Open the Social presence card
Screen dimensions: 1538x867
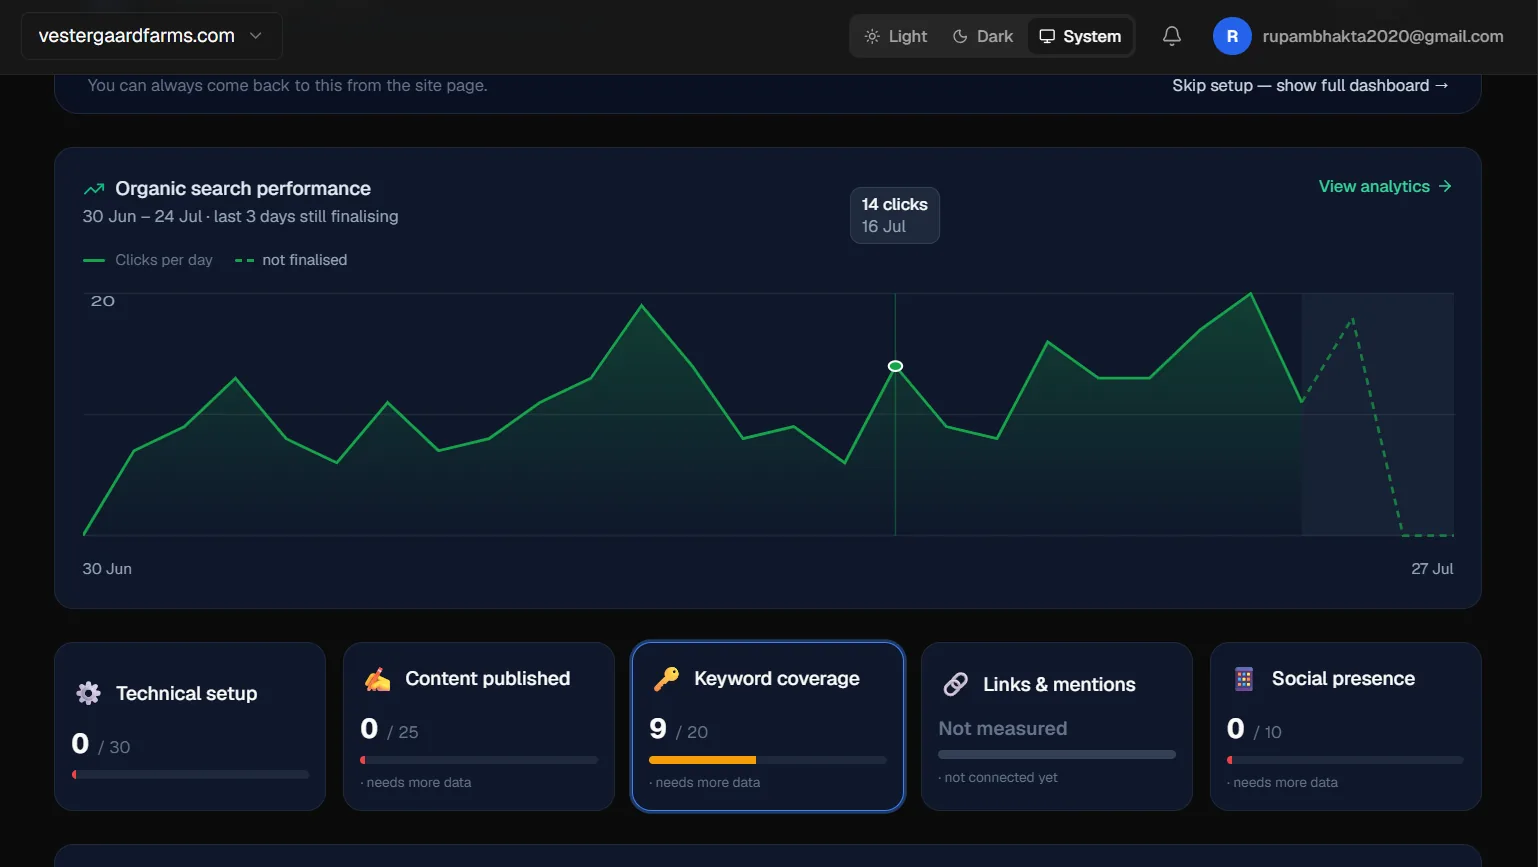click(1346, 726)
